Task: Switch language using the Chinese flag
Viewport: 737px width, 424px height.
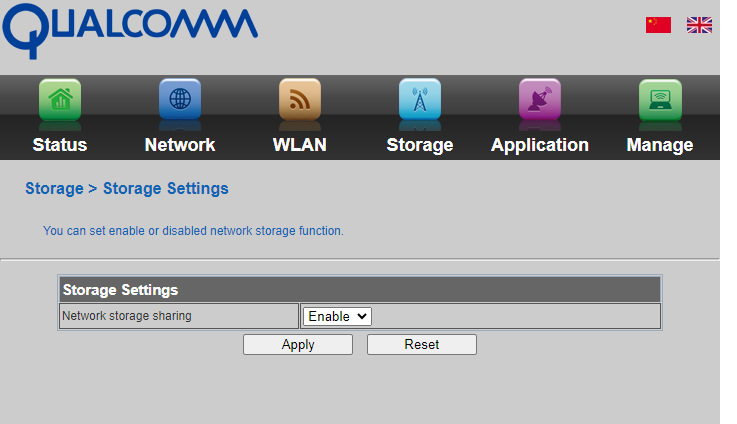Action: pyautogui.click(x=658, y=25)
